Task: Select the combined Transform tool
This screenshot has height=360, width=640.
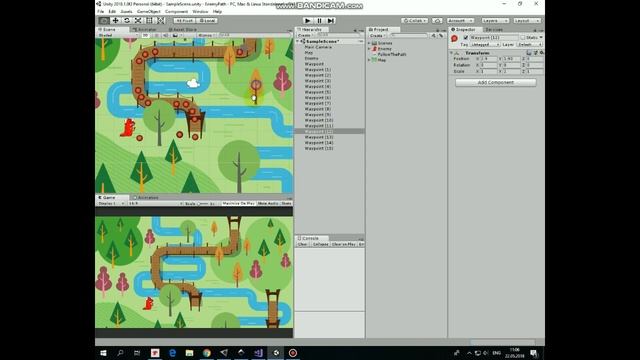Action: point(161,20)
